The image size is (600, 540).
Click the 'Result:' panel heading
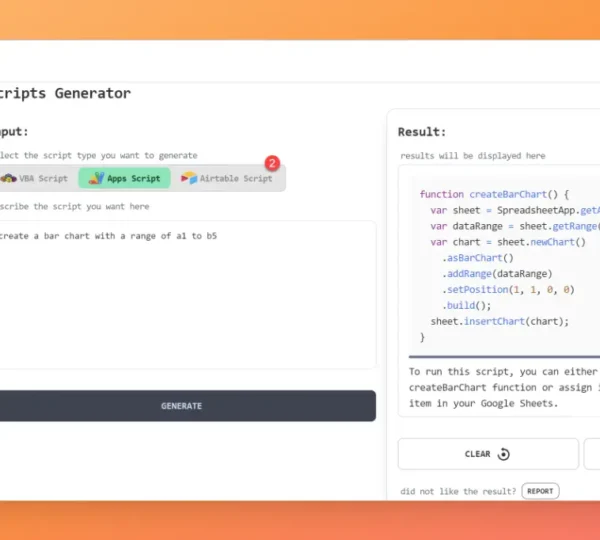[x=421, y=131]
